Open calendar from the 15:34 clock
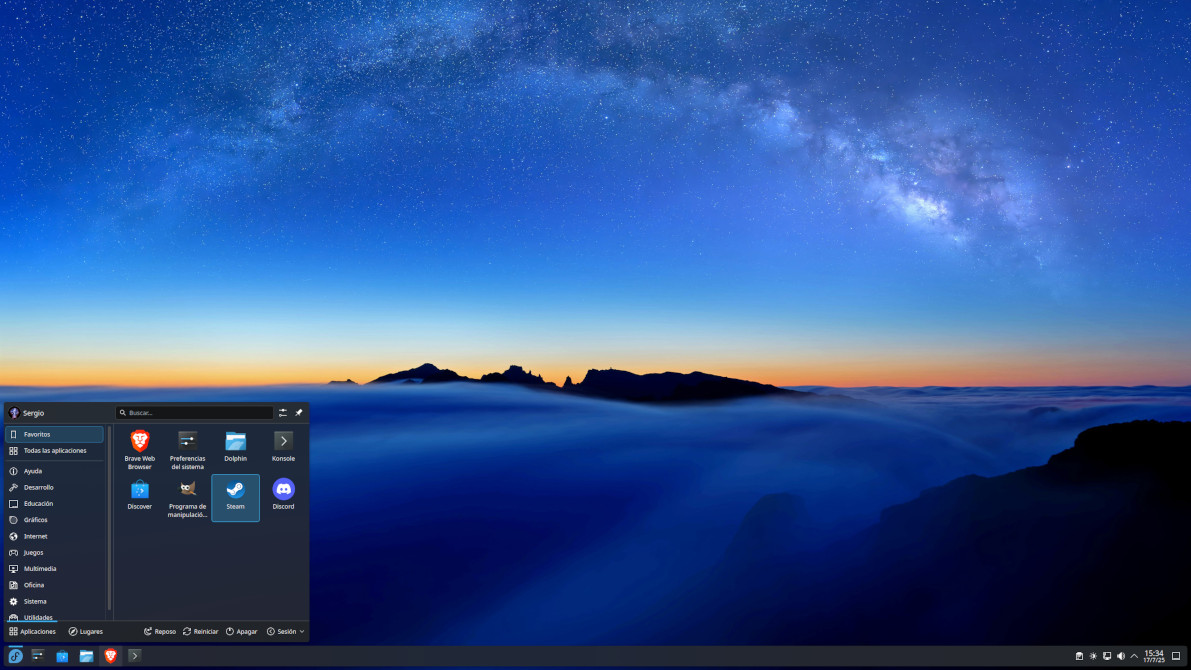Screen dimensions: 1191x670 click(x=1154, y=656)
